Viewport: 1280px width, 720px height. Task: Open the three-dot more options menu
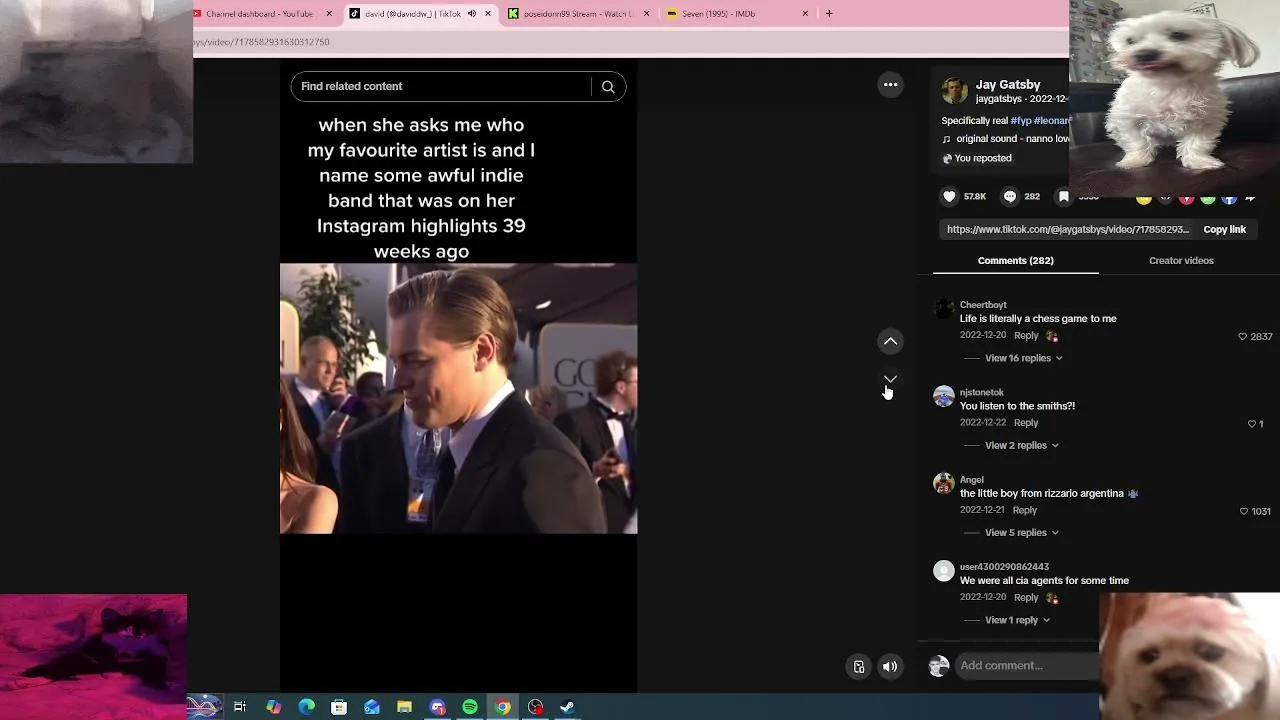tap(890, 85)
